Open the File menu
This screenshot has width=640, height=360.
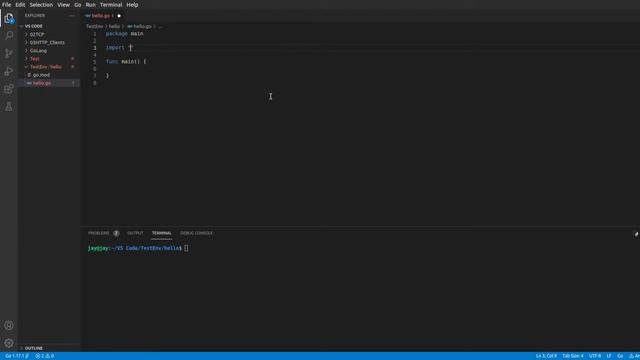tap(7, 5)
